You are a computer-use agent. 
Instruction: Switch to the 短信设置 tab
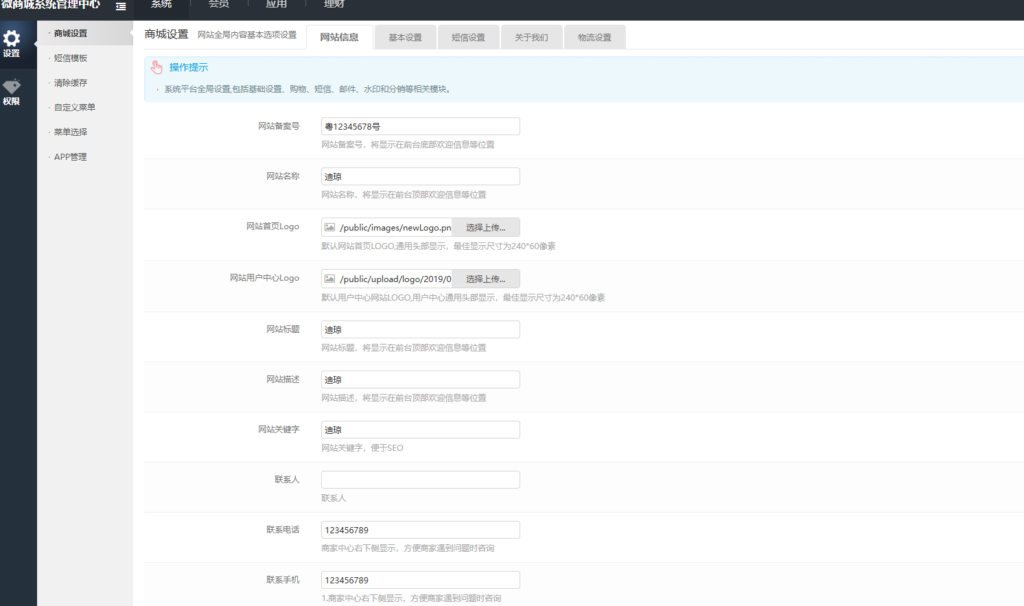(x=468, y=38)
